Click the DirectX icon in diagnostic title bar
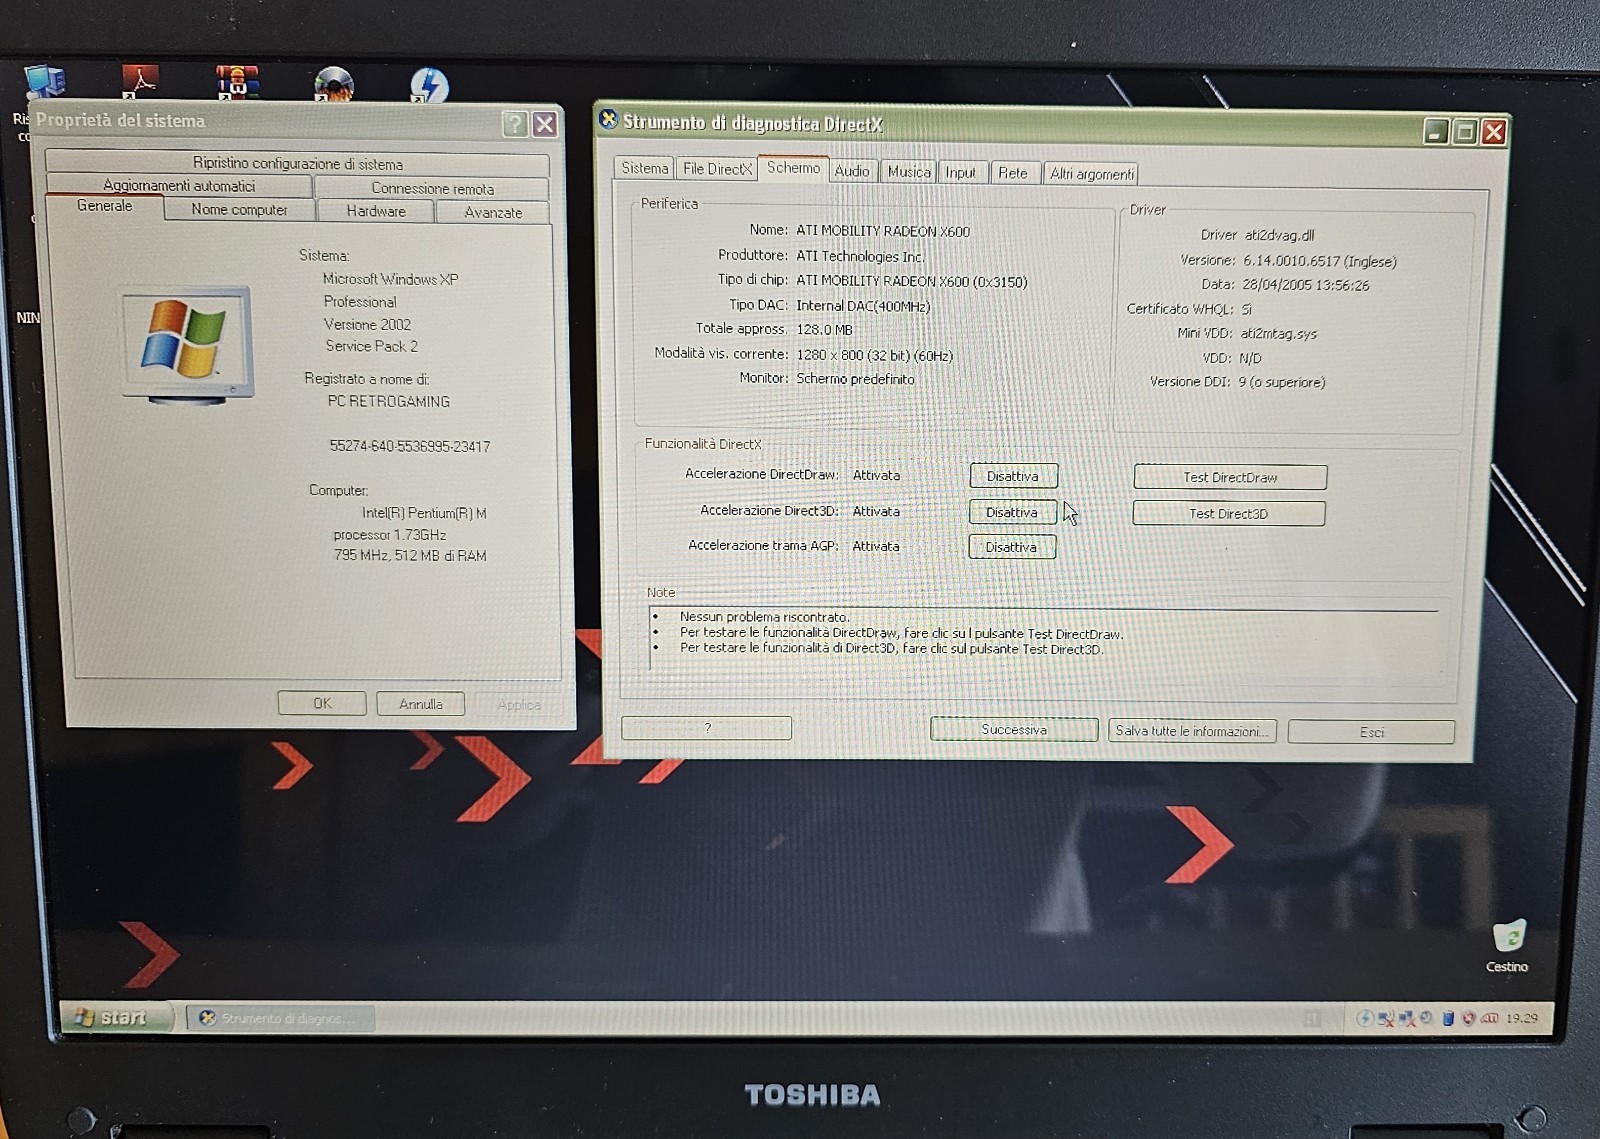Viewport: 1600px width, 1139px height. 608,120
